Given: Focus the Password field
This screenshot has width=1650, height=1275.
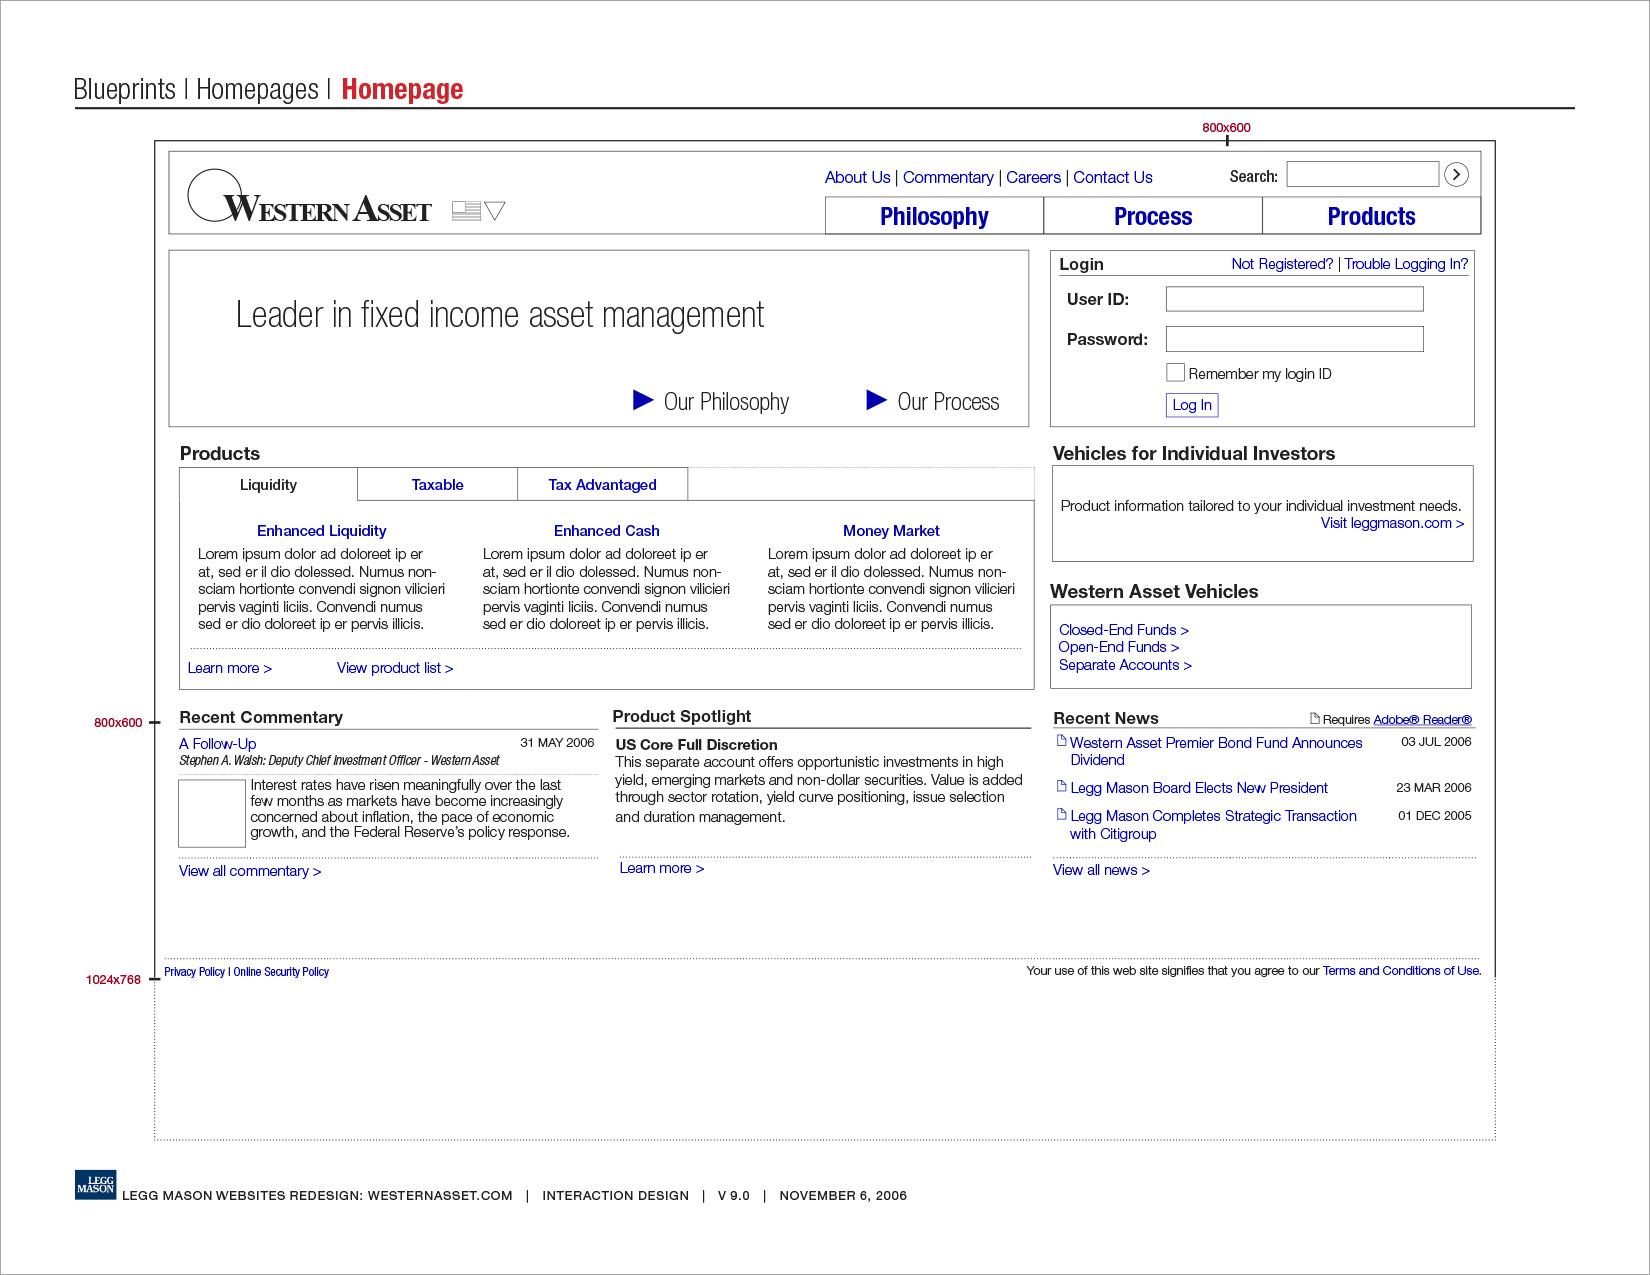Looking at the screenshot, I should (1294, 339).
